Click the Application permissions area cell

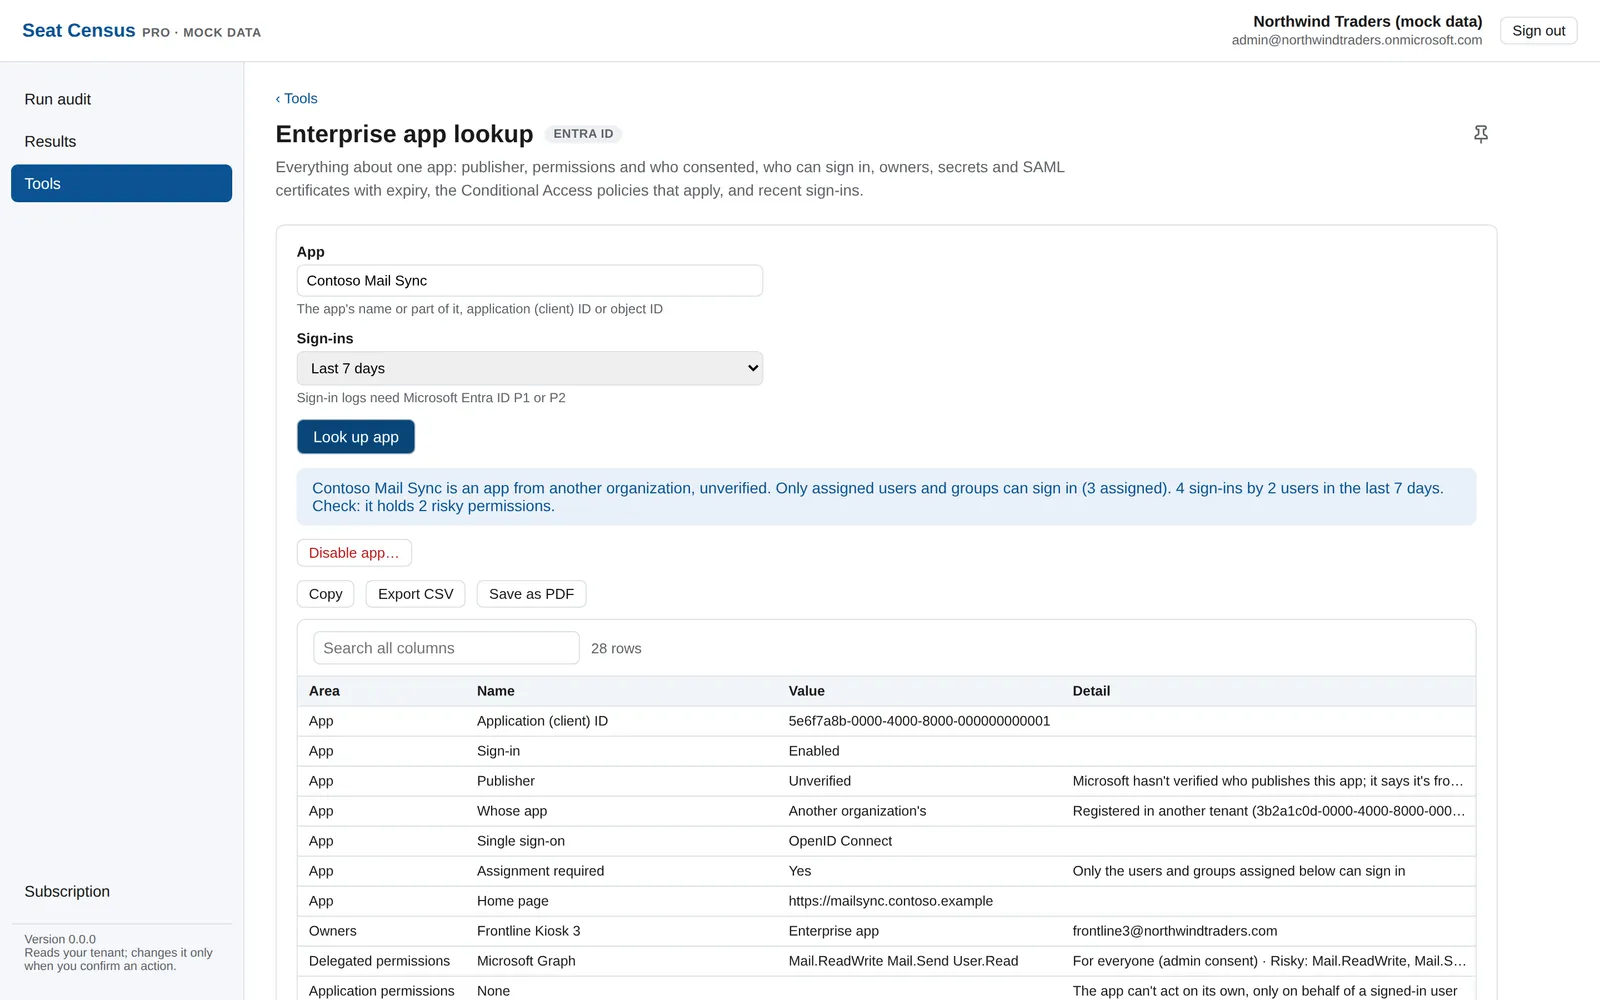point(381,991)
